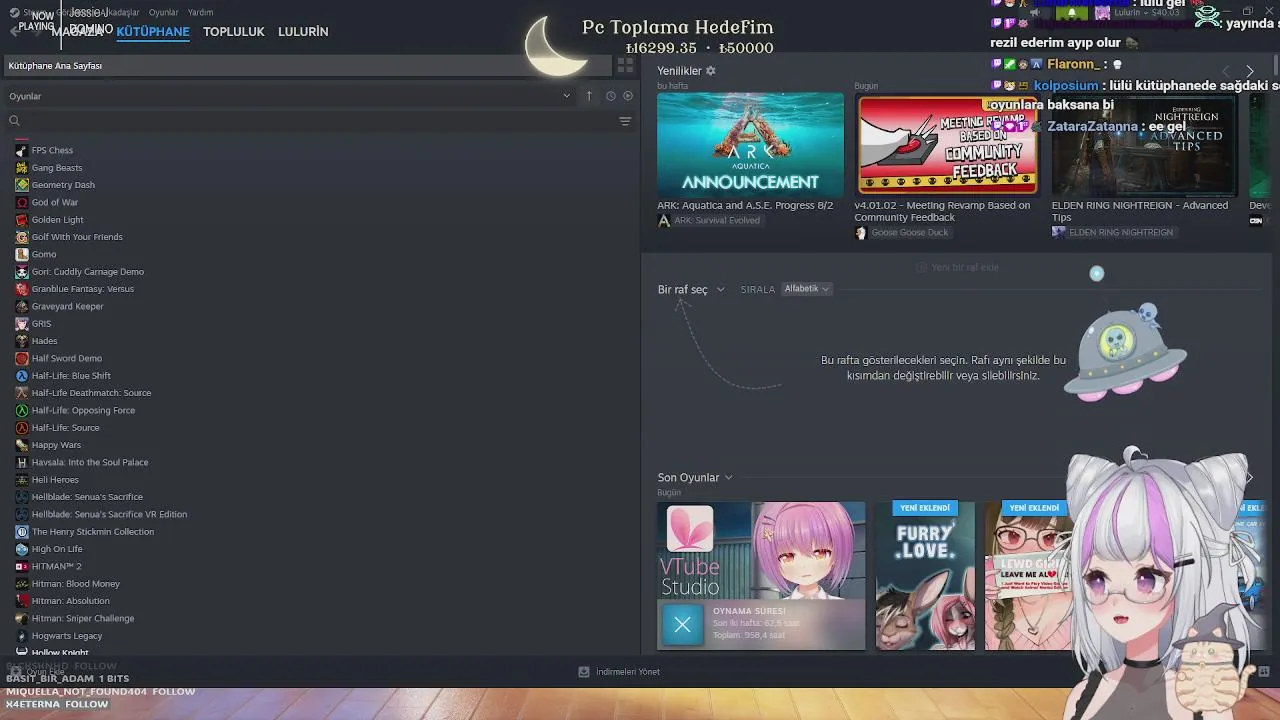This screenshot has width=1280, height=720.
Task: Click Half-Life: Blue Shift icon
Action: coord(22,376)
